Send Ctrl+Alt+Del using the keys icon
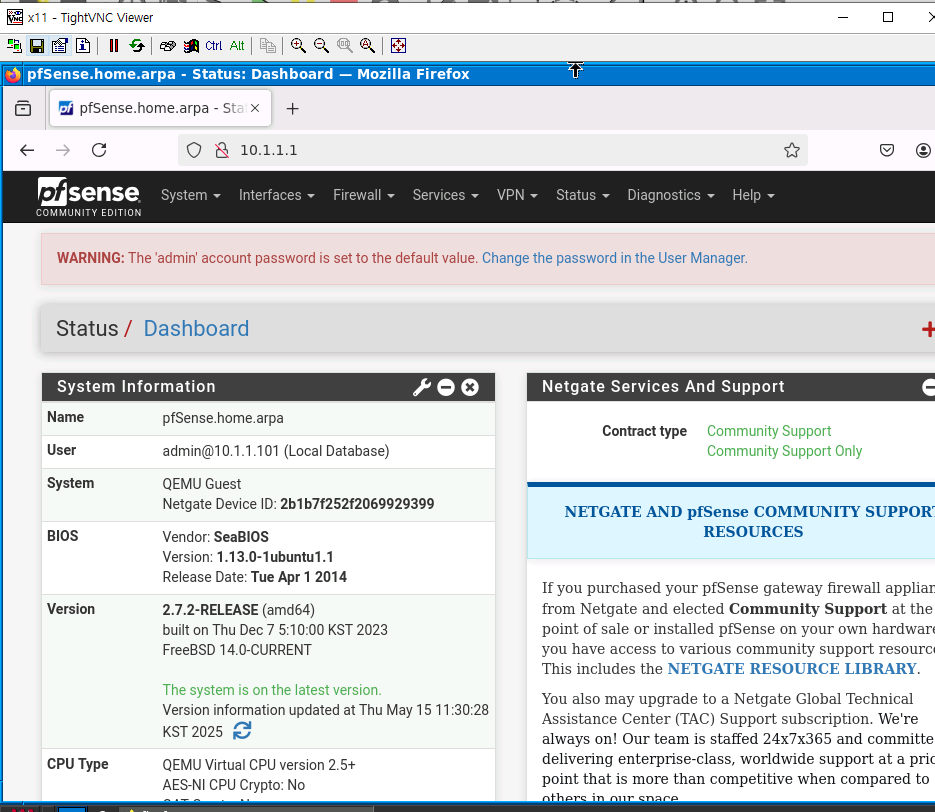935x812 pixels. pyautogui.click(x=168, y=45)
